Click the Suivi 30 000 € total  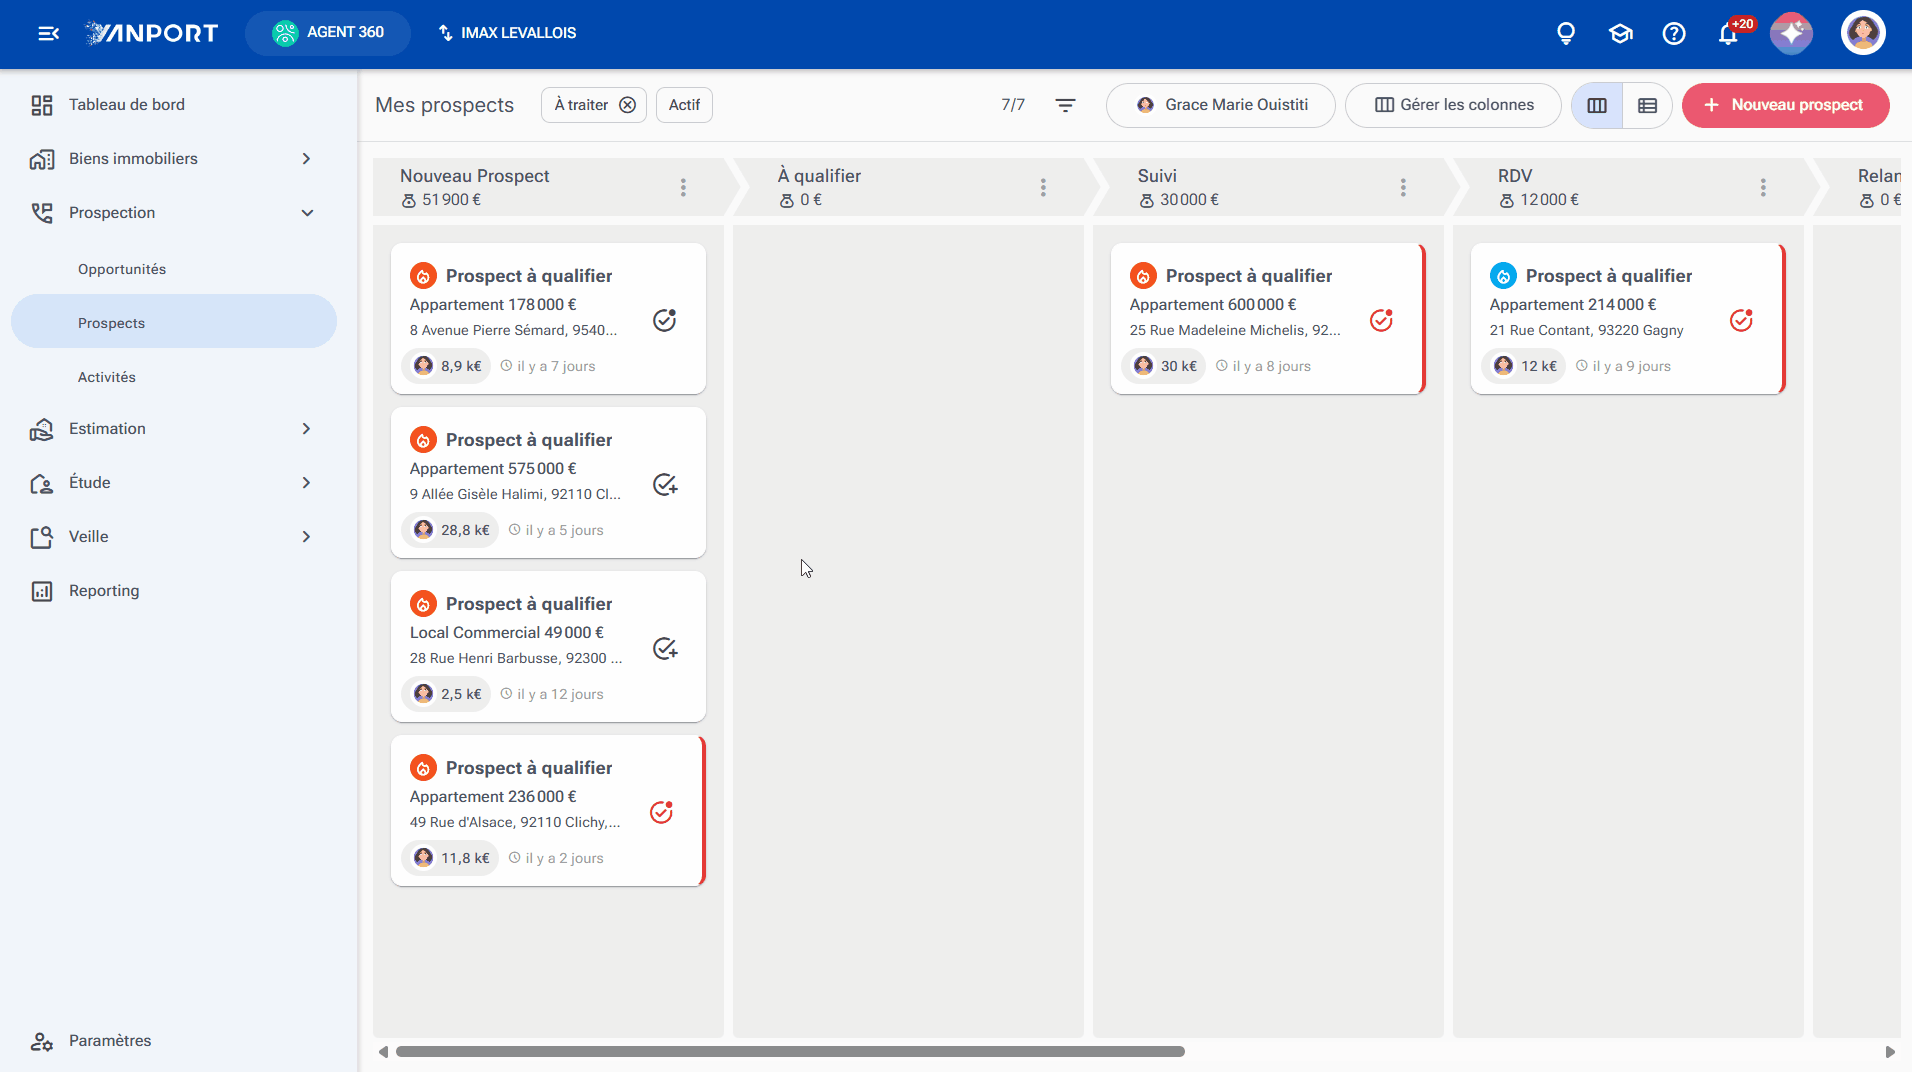1179,200
